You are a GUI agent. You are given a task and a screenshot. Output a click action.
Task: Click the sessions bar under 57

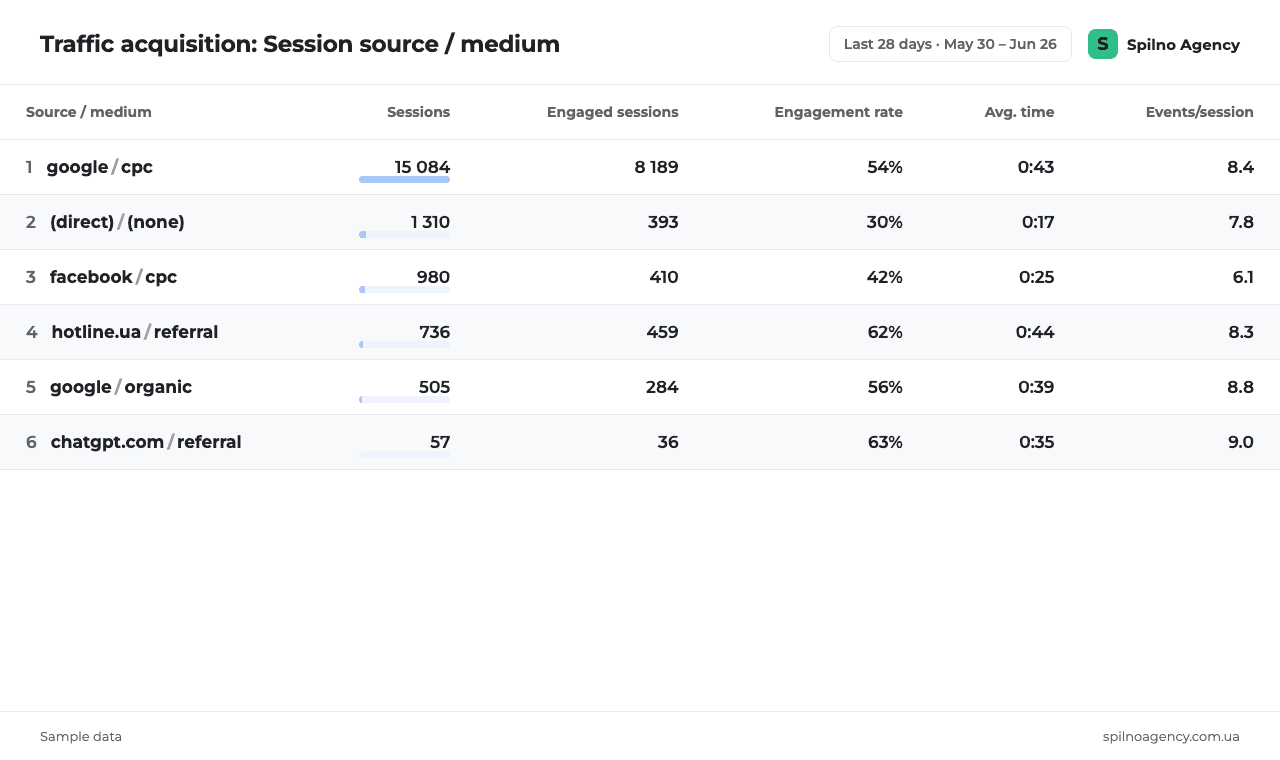[x=404, y=455]
